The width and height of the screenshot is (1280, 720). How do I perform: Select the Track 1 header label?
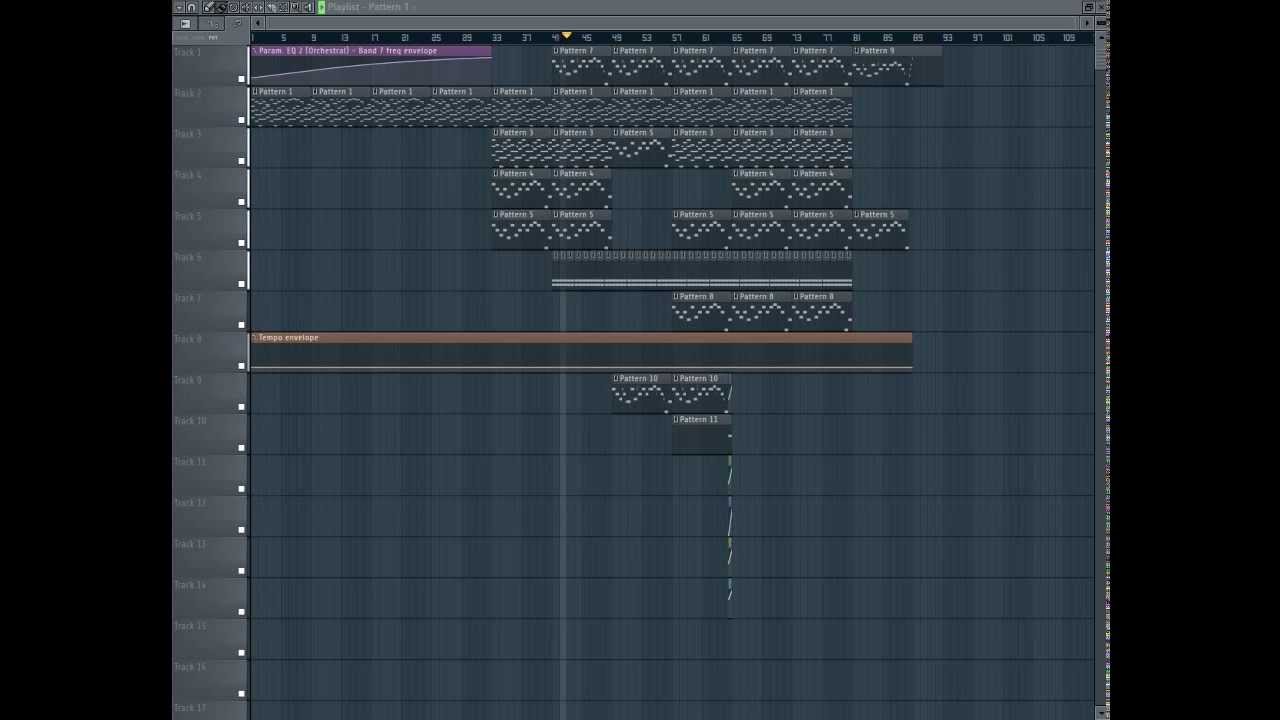187,52
